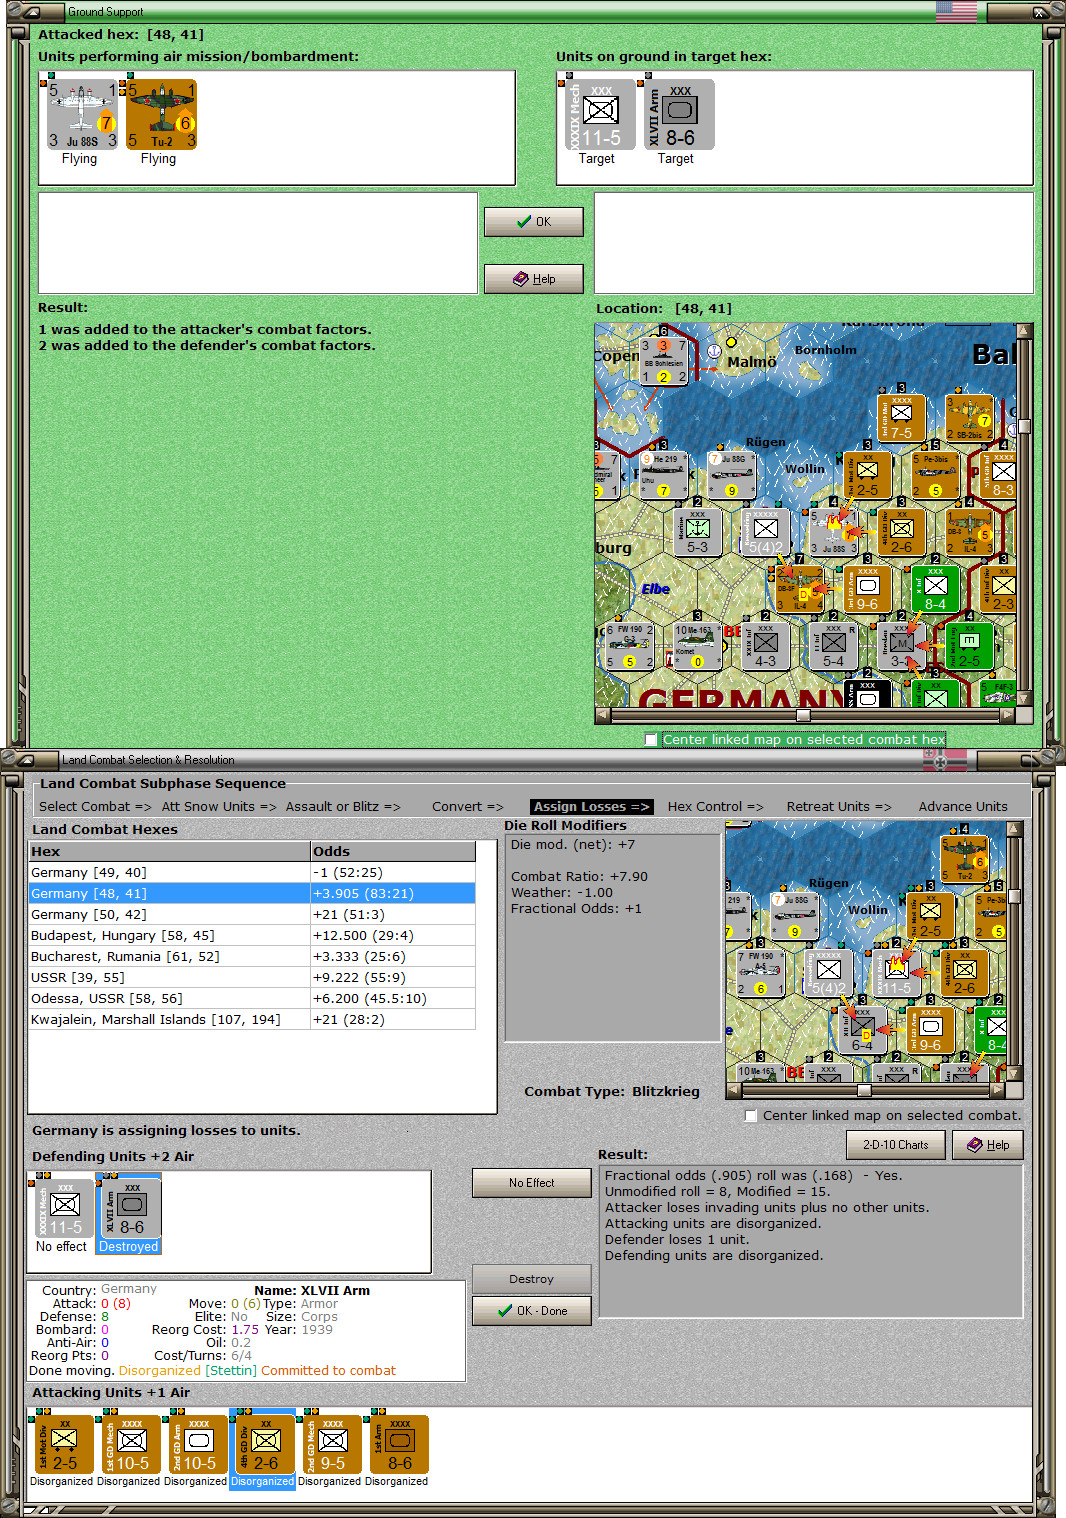
Task: Select the Tu-2 flying air unit
Action: click(161, 115)
